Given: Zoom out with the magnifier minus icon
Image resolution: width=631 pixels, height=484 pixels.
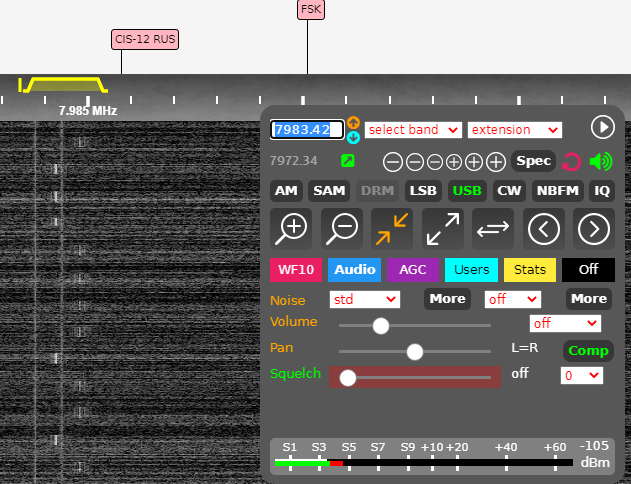Looking at the screenshot, I should tap(342, 229).
